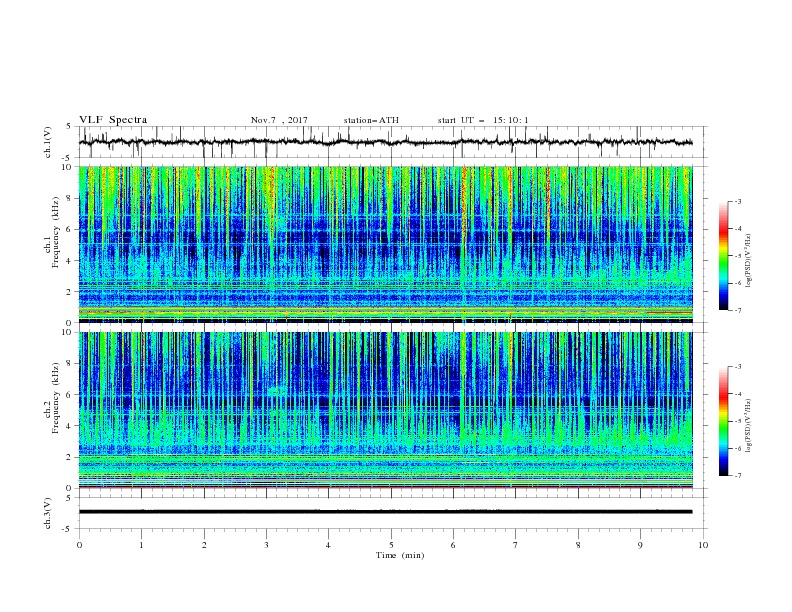
Task: Click time axis tick label "3"
Action: [x=266, y=545]
